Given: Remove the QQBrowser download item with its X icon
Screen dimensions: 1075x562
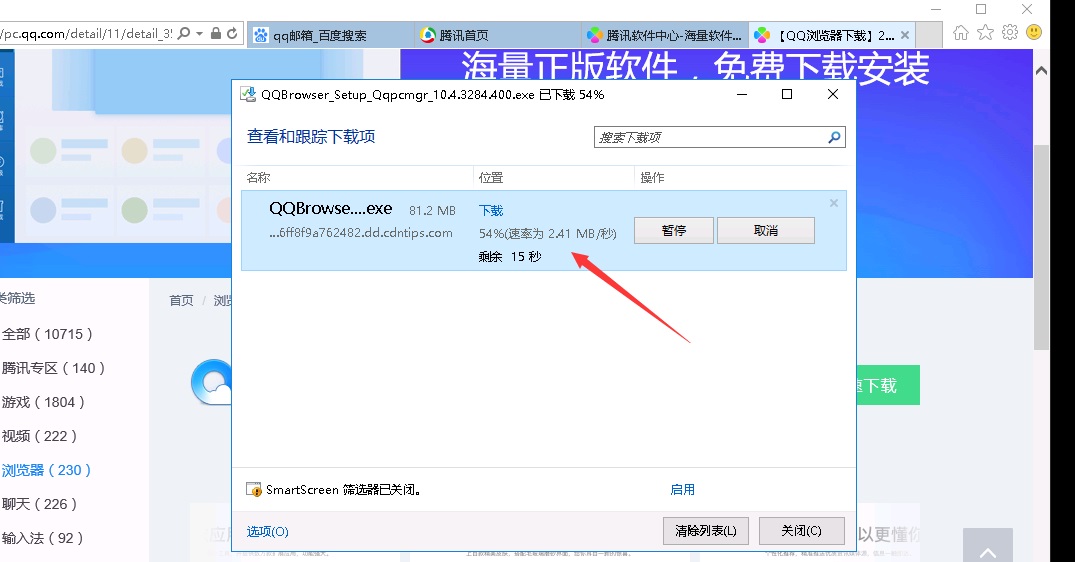Looking at the screenshot, I should click(x=834, y=203).
